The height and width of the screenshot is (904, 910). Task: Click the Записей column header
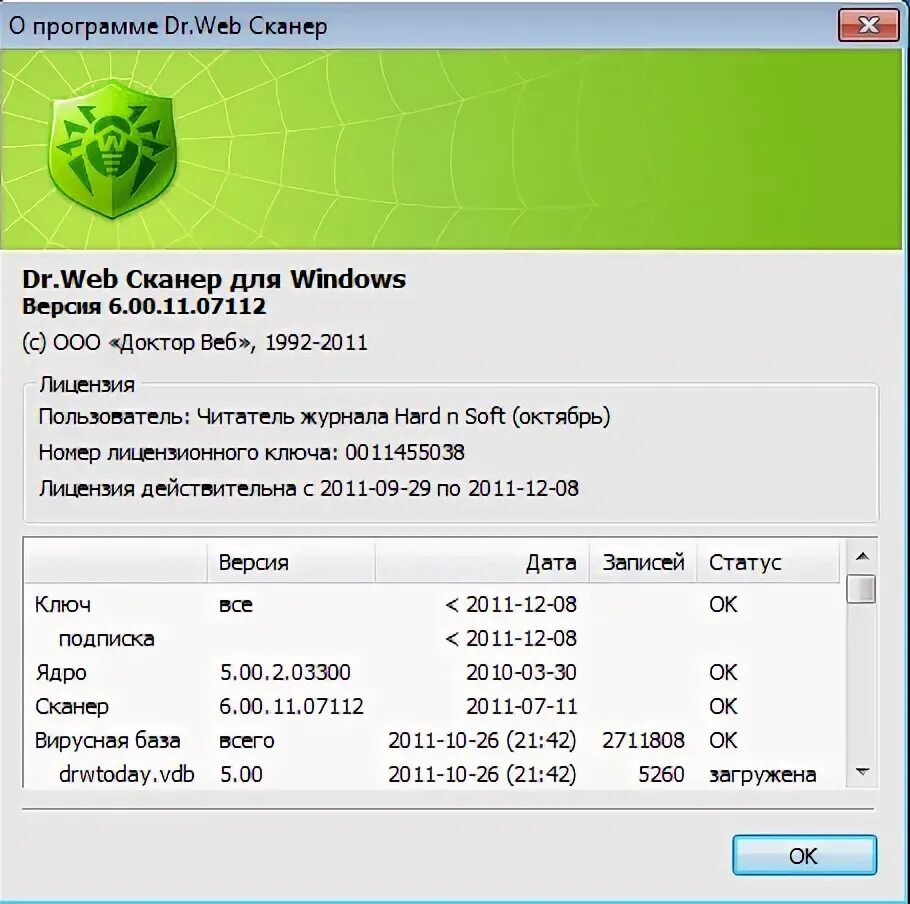coord(642,562)
